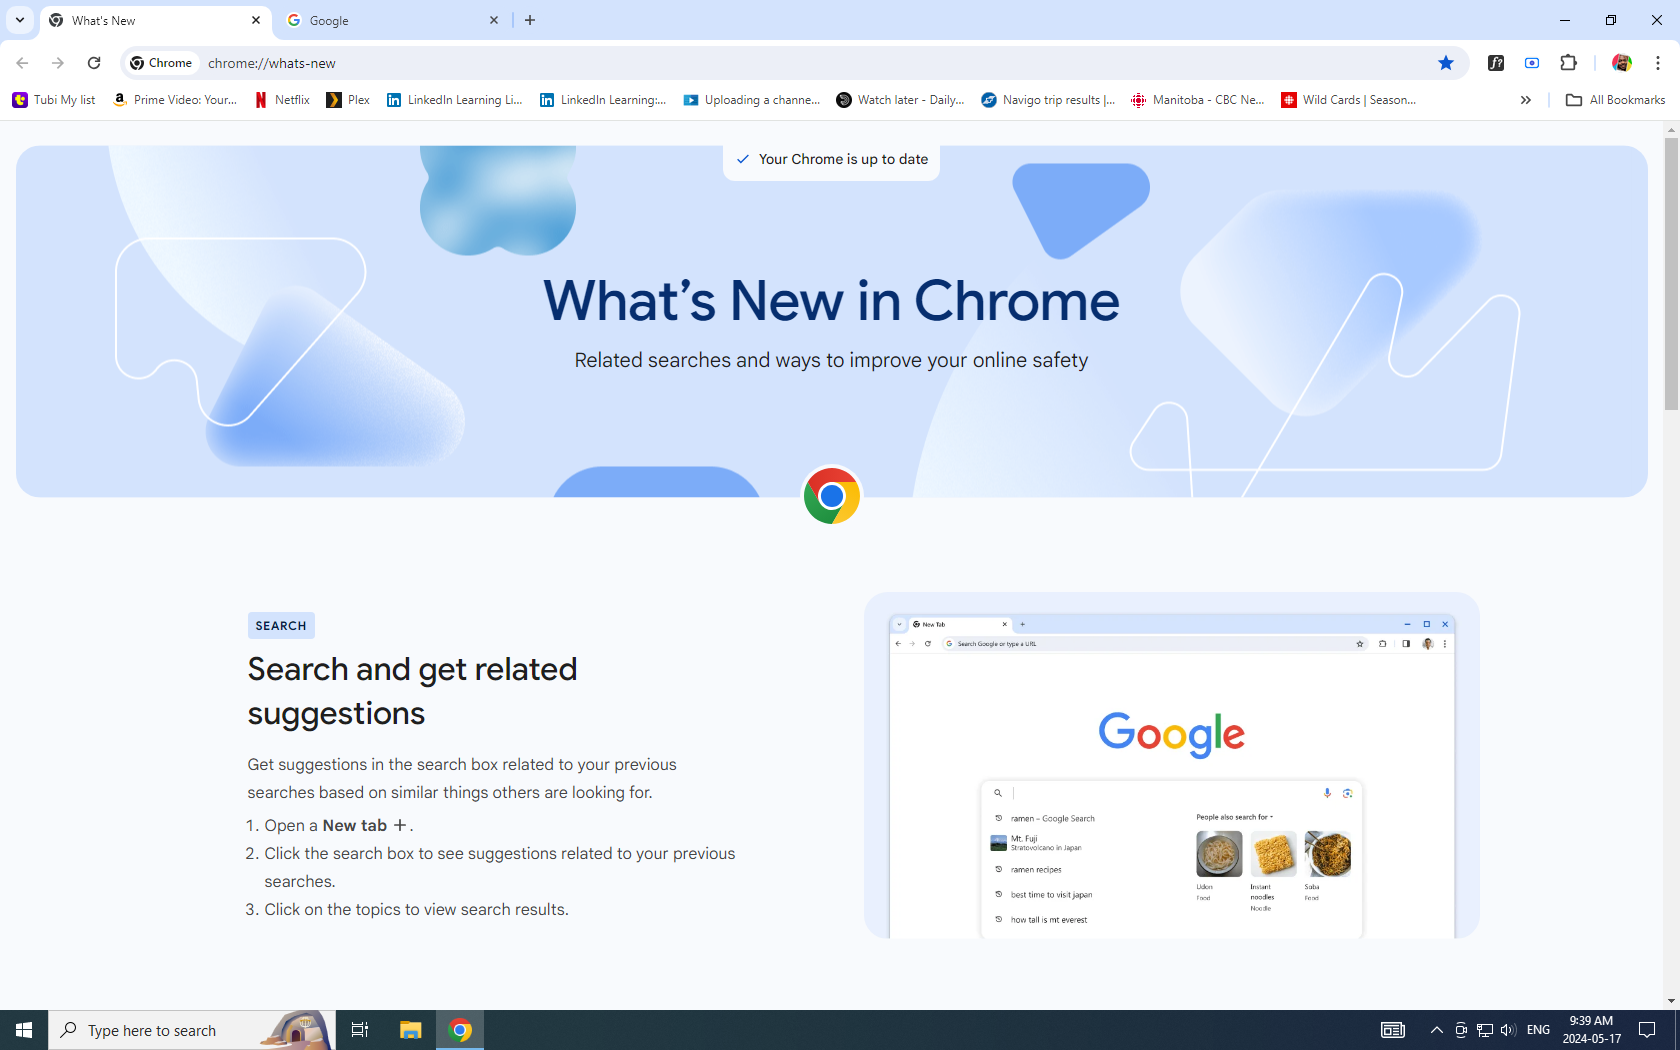1680x1050 pixels.
Task: Open Chrome three-dot menu
Action: [1657, 63]
